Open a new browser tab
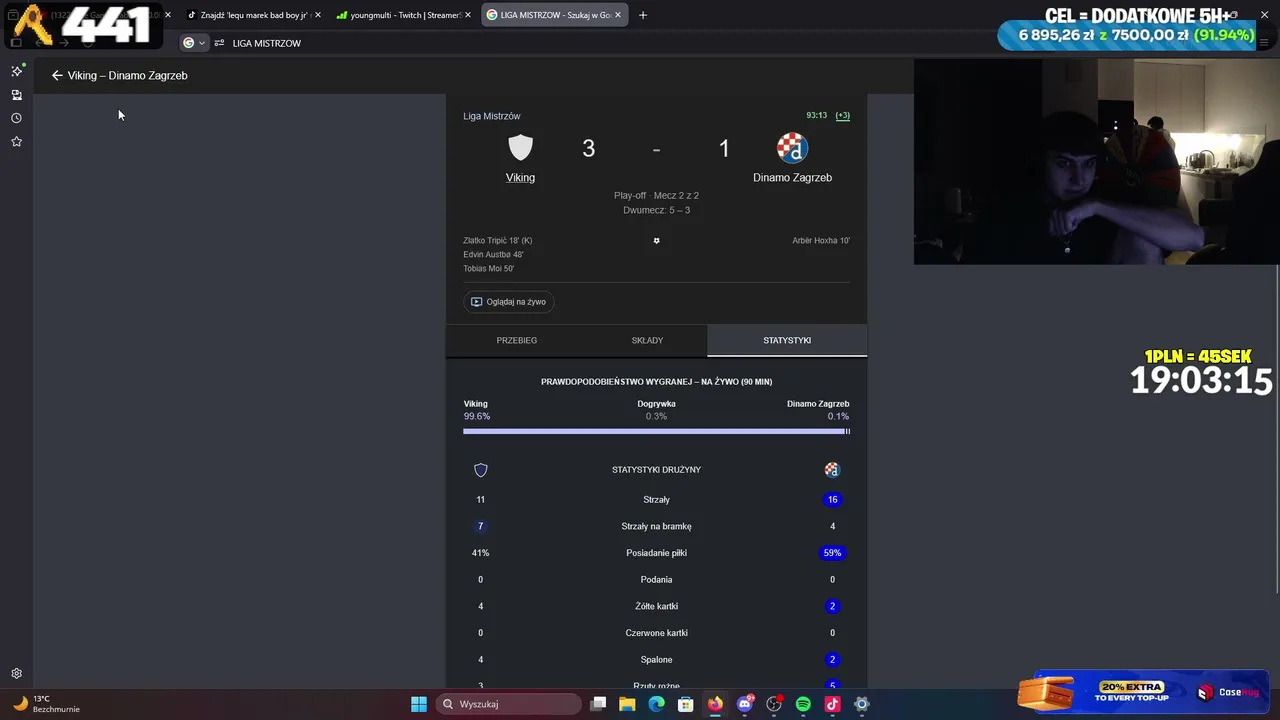This screenshot has width=1280, height=720. coord(643,15)
